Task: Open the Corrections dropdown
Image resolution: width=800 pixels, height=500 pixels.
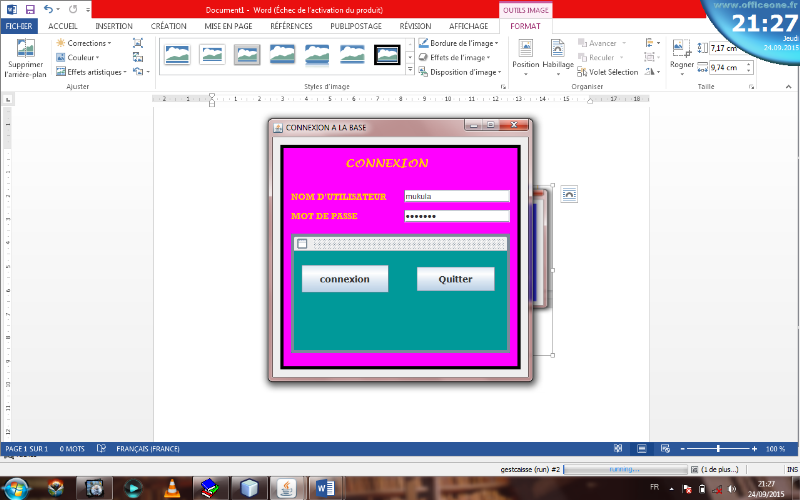Action: 84,43
